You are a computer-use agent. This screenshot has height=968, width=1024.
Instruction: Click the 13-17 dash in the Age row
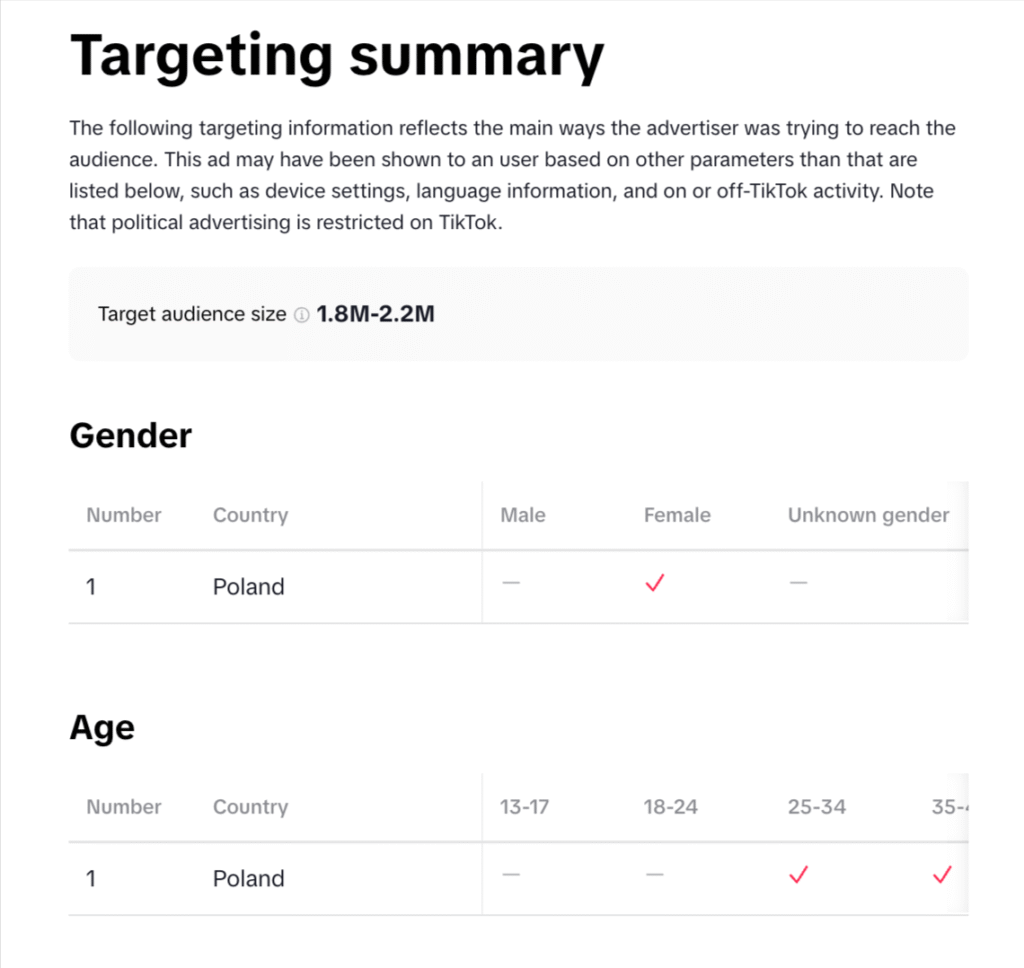pos(511,875)
